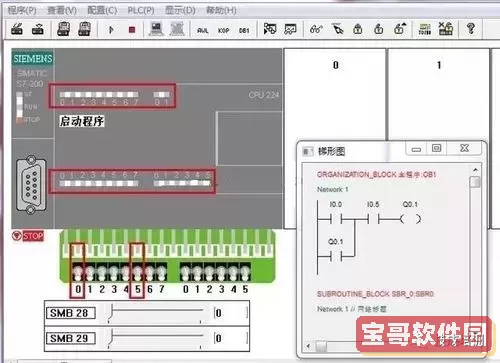Open the 查看(V) menu
This screenshot has height=363, width=500.
(62, 10)
